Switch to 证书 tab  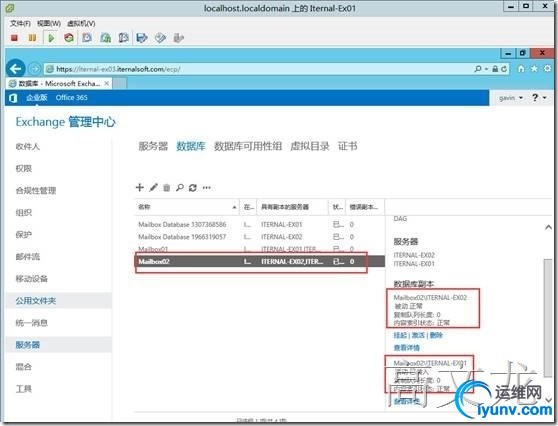point(347,146)
